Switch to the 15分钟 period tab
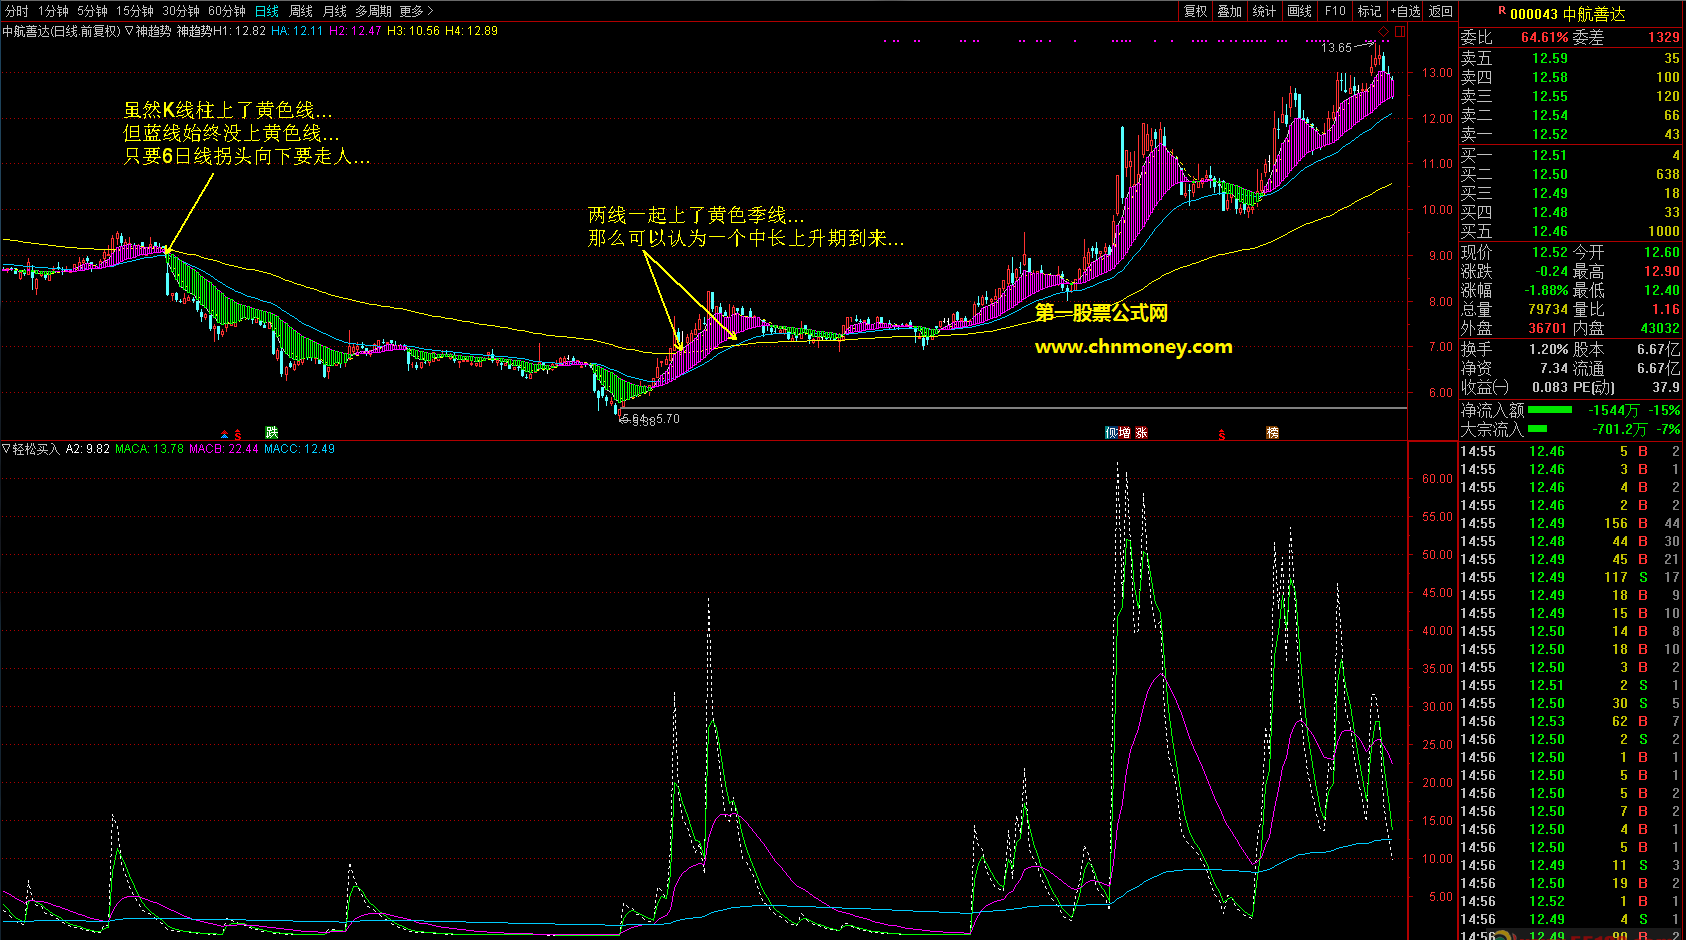This screenshot has width=1686, height=940. coord(135,11)
